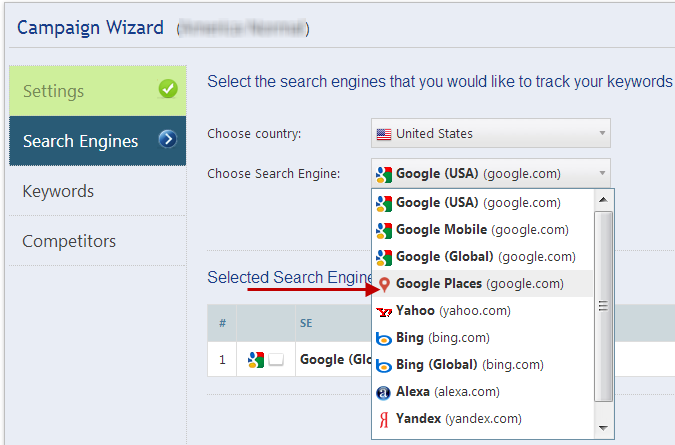The height and width of the screenshot is (445, 675).
Task: Click the Google icon in table row 1
Action: point(256,360)
